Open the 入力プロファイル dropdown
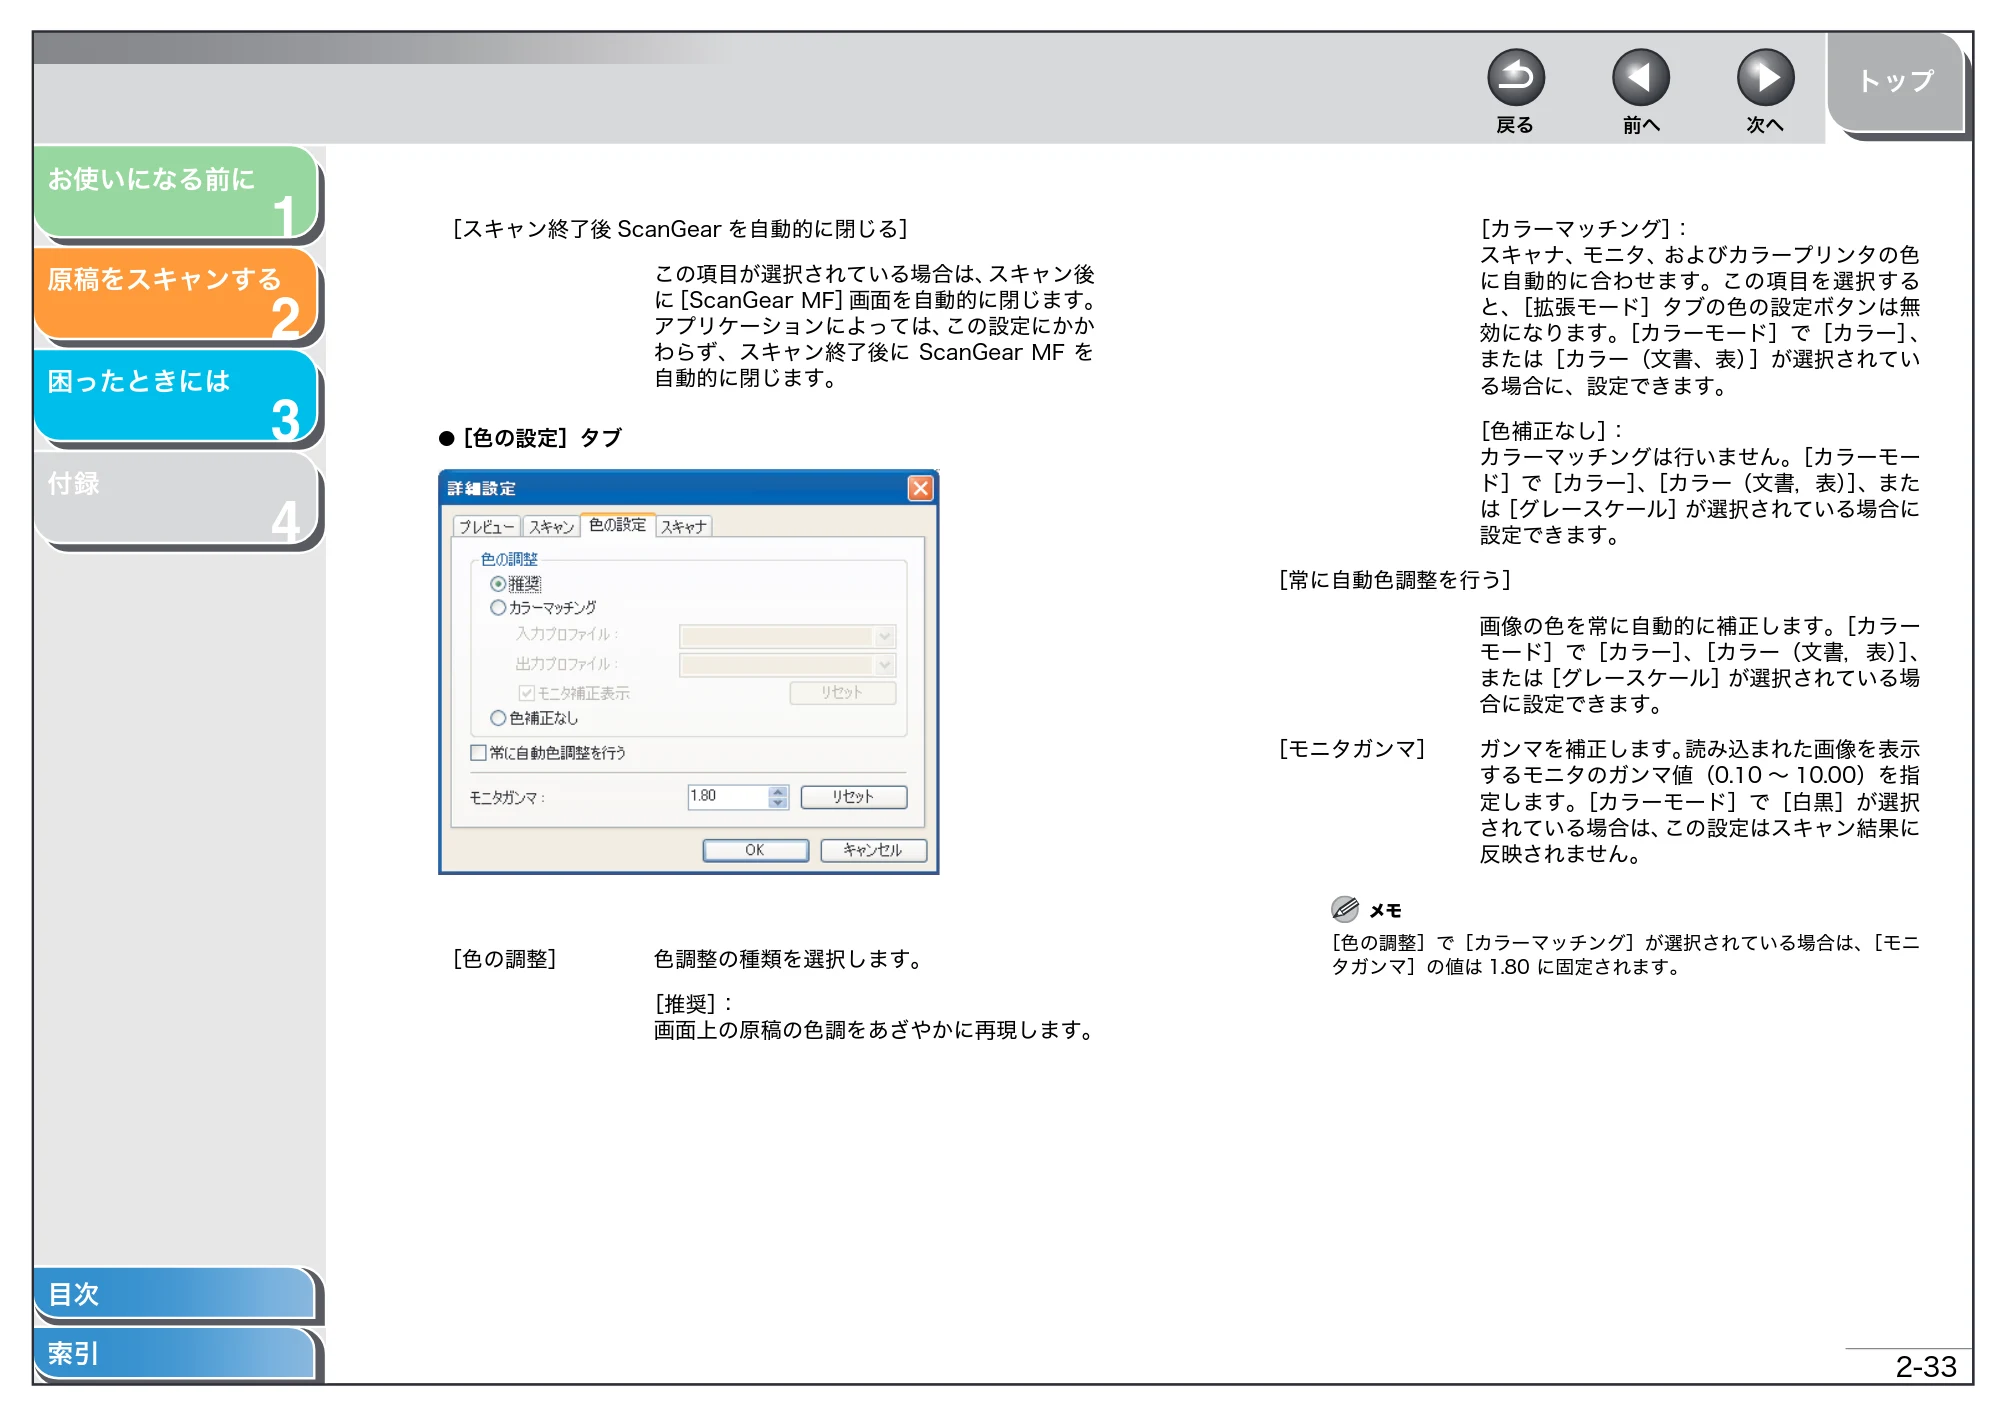 [787, 636]
